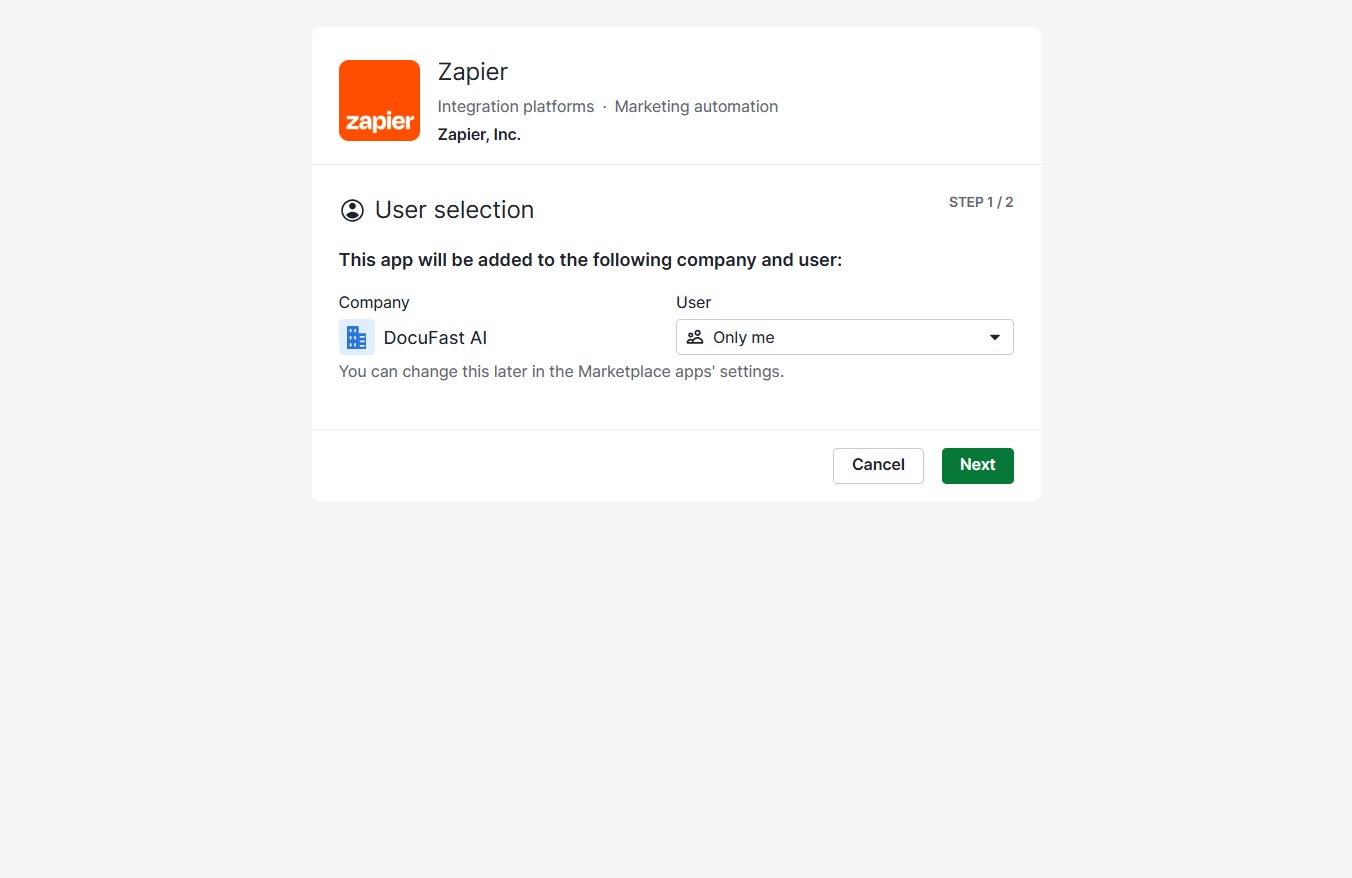The width and height of the screenshot is (1352, 878).
Task: Click the DocuFast AI company building icon
Action: [357, 337]
